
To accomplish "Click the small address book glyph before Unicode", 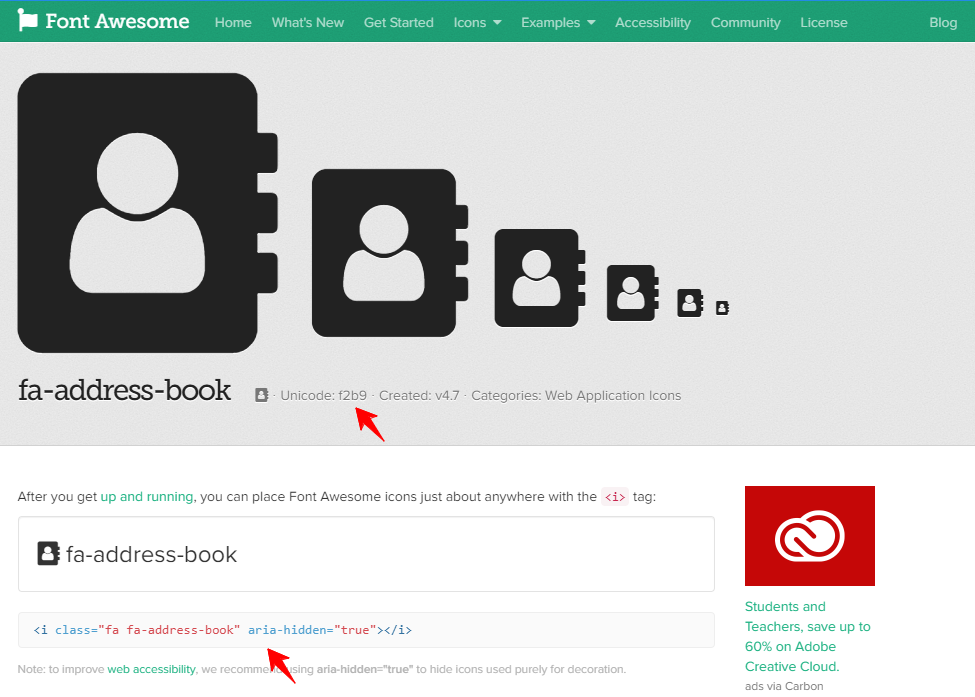I will [262, 395].
